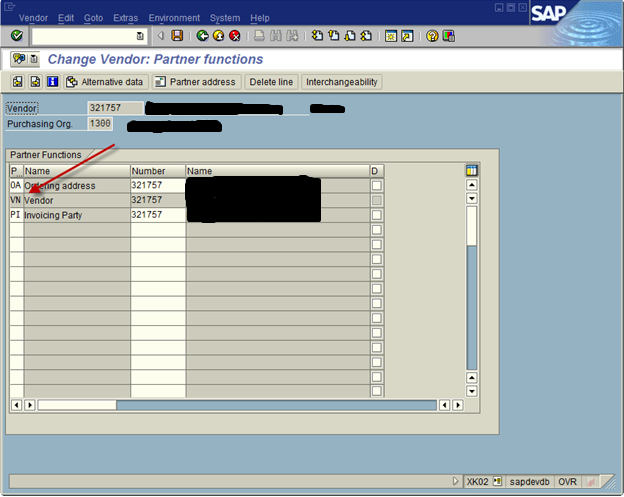Viewport: 624px width, 497px height.
Task: Click the Next screen toolbar icon
Action: point(35,82)
